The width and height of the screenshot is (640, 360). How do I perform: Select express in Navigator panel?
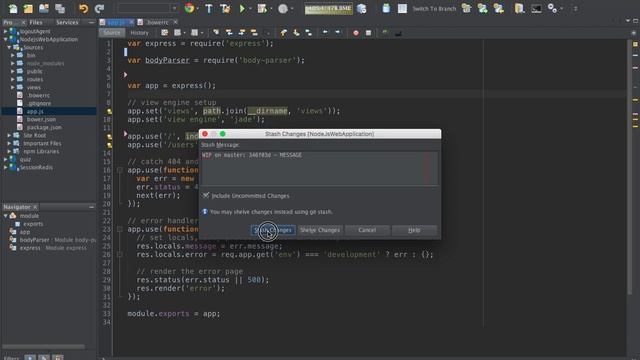tap(30, 248)
